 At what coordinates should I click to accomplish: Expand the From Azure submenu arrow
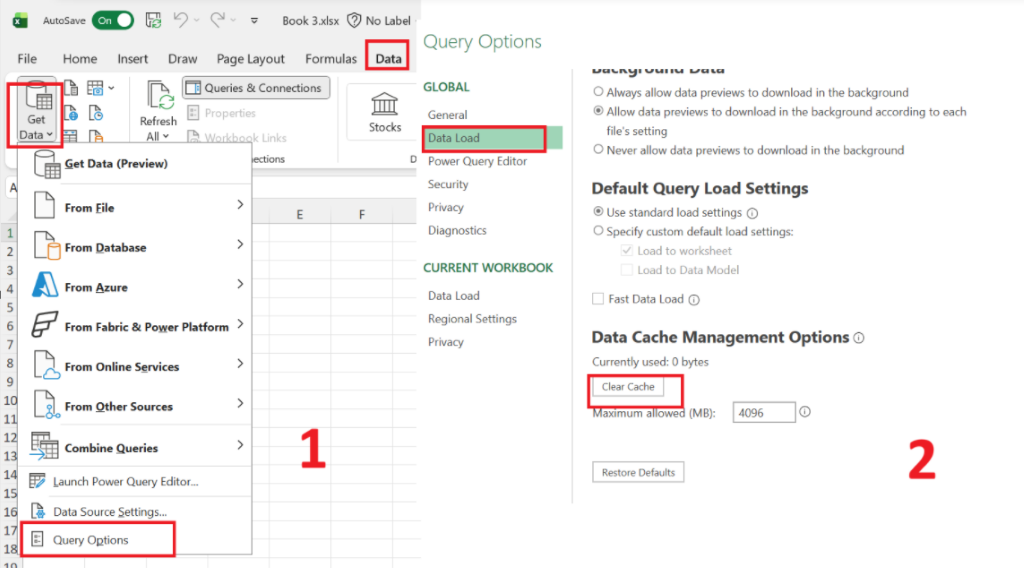tap(240, 284)
